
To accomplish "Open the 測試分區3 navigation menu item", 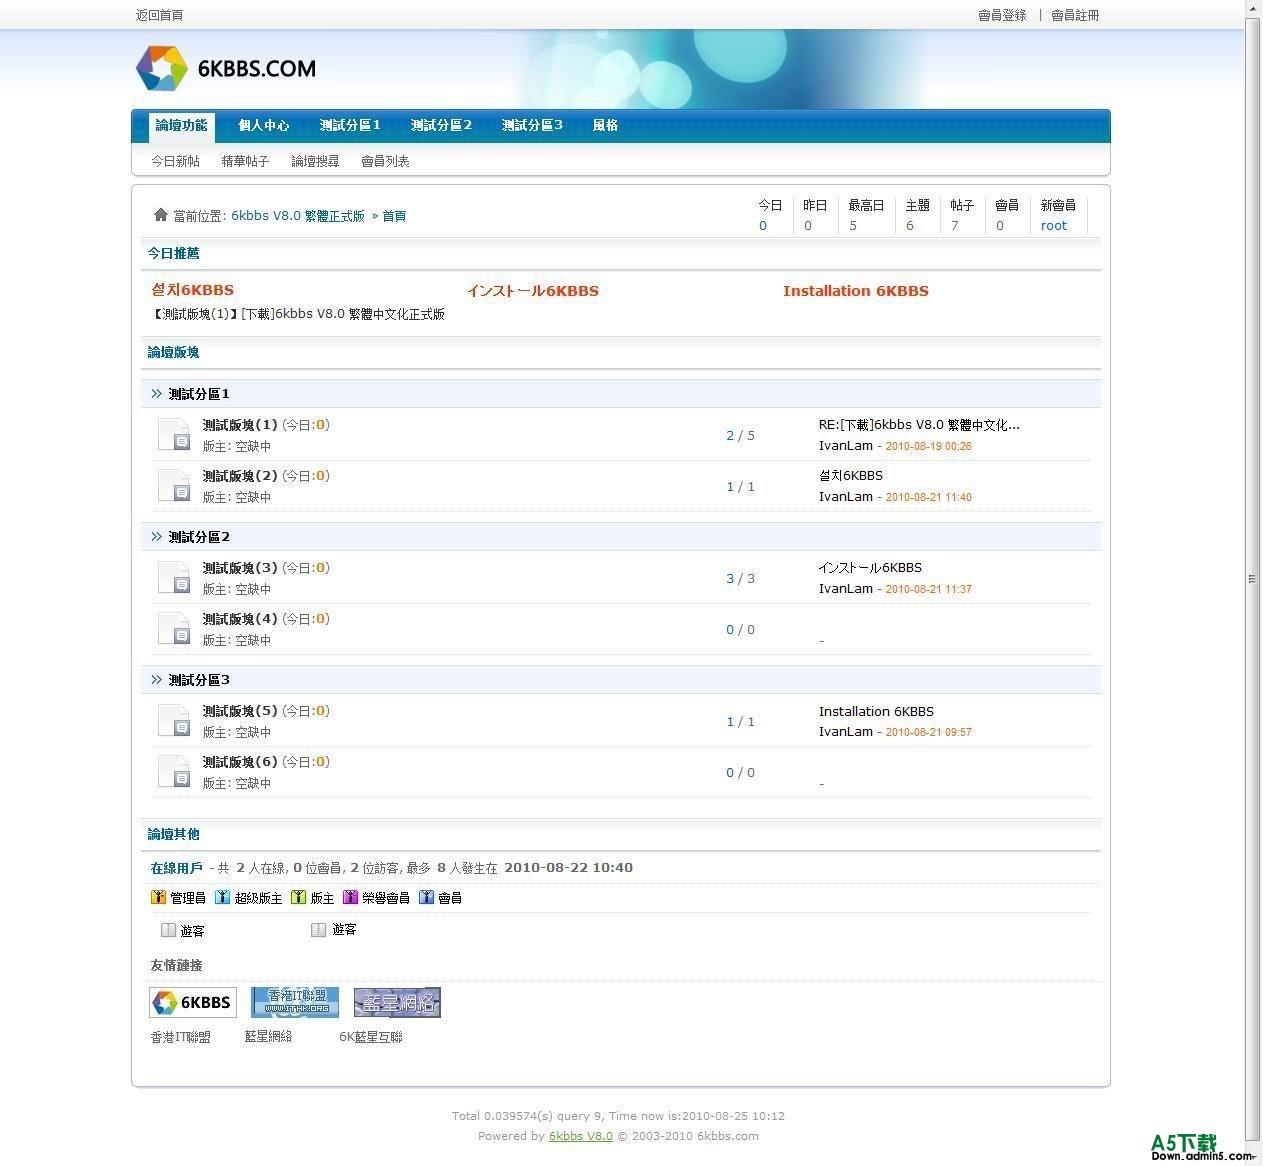I will click(x=532, y=126).
